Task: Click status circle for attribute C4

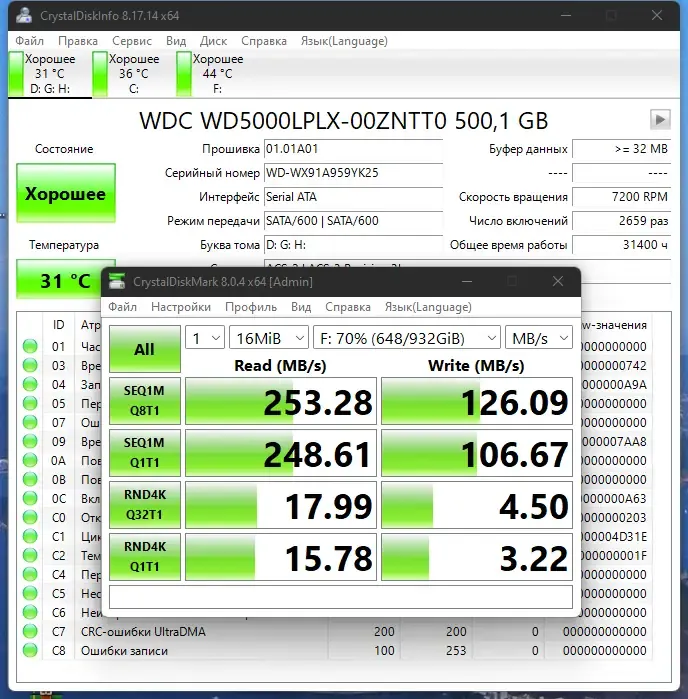Action: (30, 574)
